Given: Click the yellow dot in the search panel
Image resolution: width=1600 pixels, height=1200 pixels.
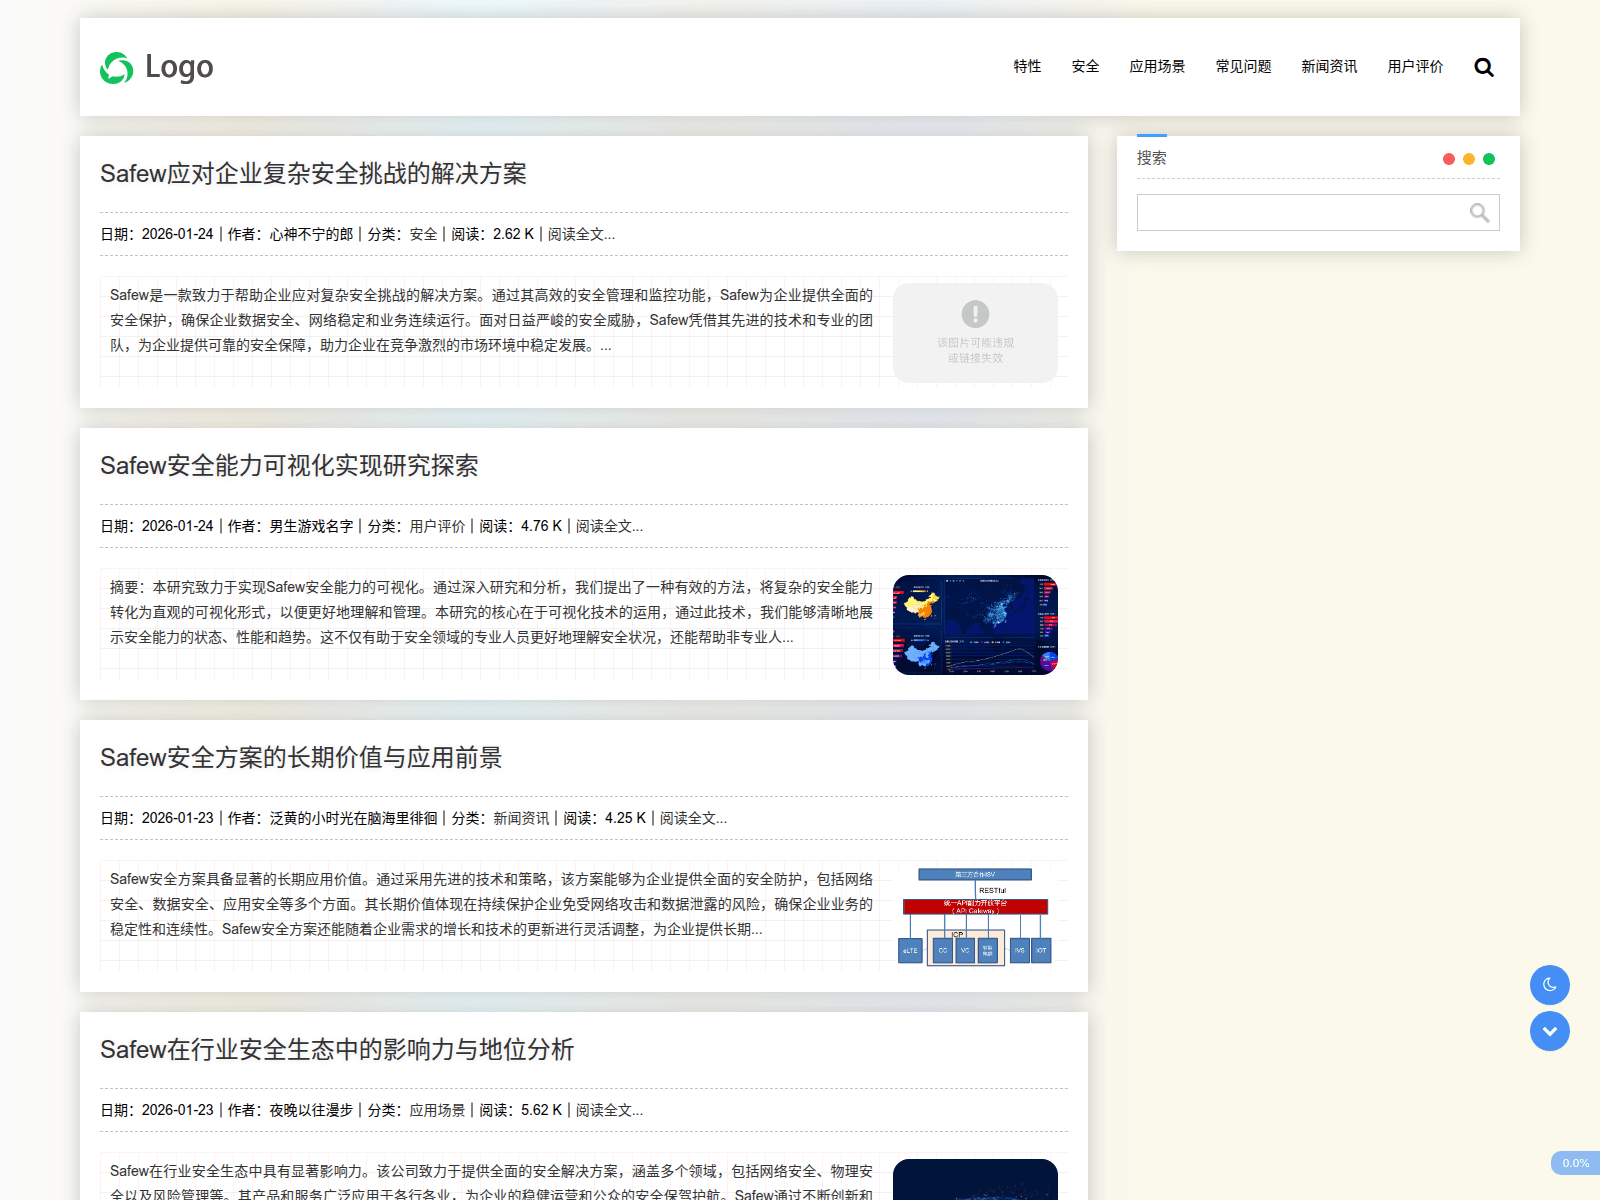Looking at the screenshot, I should tap(1469, 159).
